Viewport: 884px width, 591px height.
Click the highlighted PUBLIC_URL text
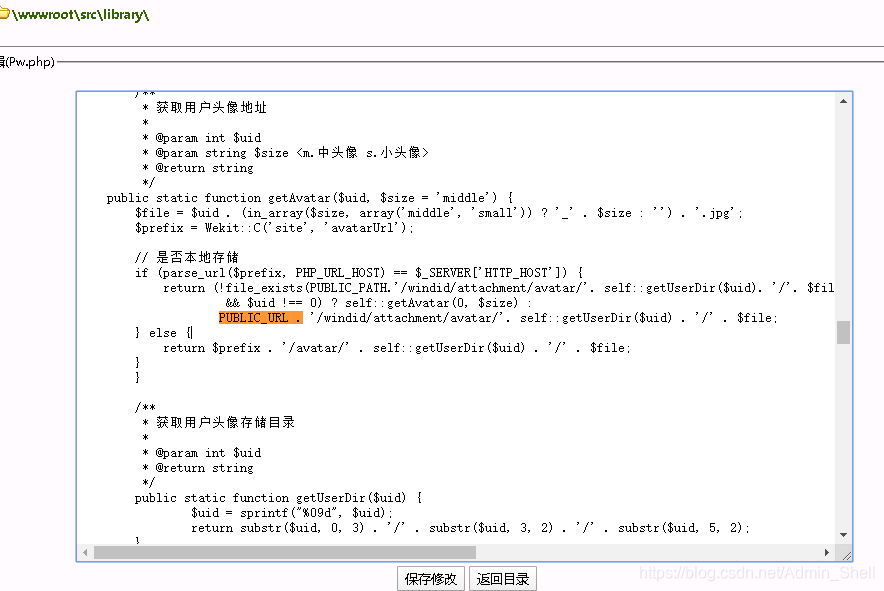click(x=260, y=318)
